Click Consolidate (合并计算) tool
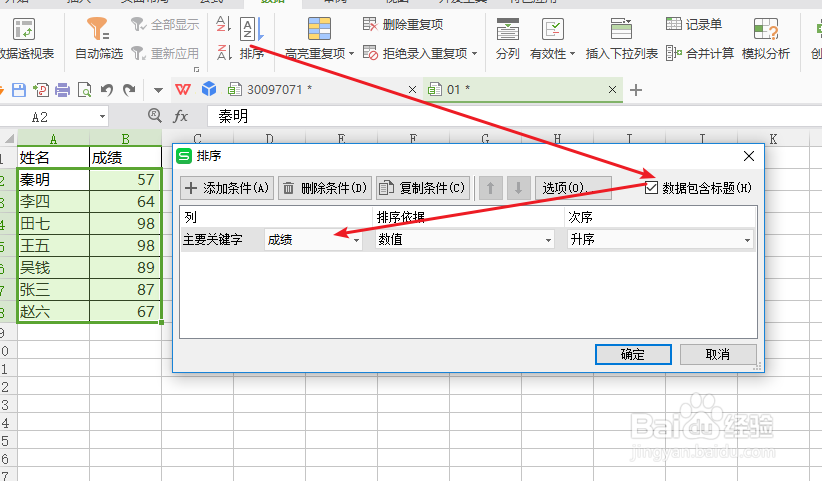 [700, 53]
